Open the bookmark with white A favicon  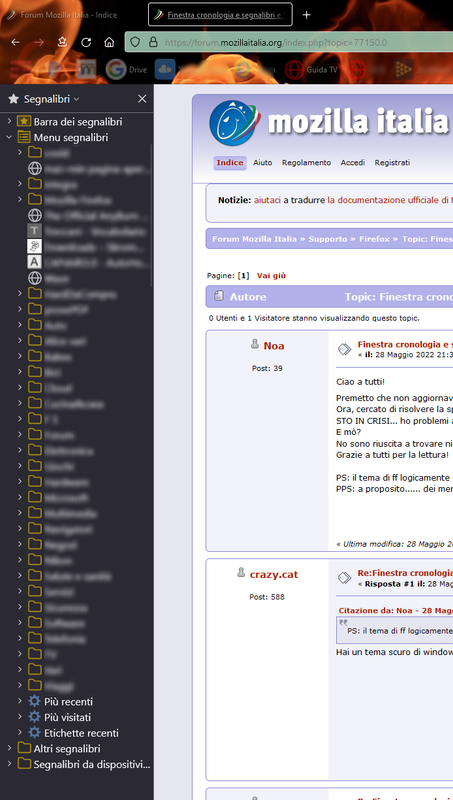[x=34, y=262]
